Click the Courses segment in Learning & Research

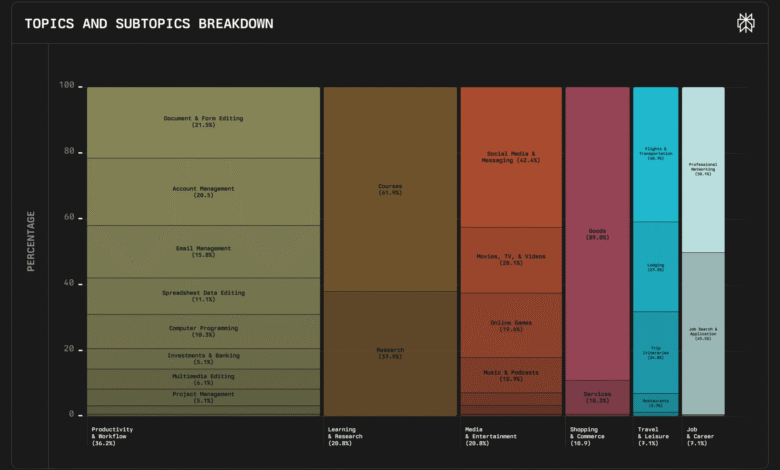point(390,189)
